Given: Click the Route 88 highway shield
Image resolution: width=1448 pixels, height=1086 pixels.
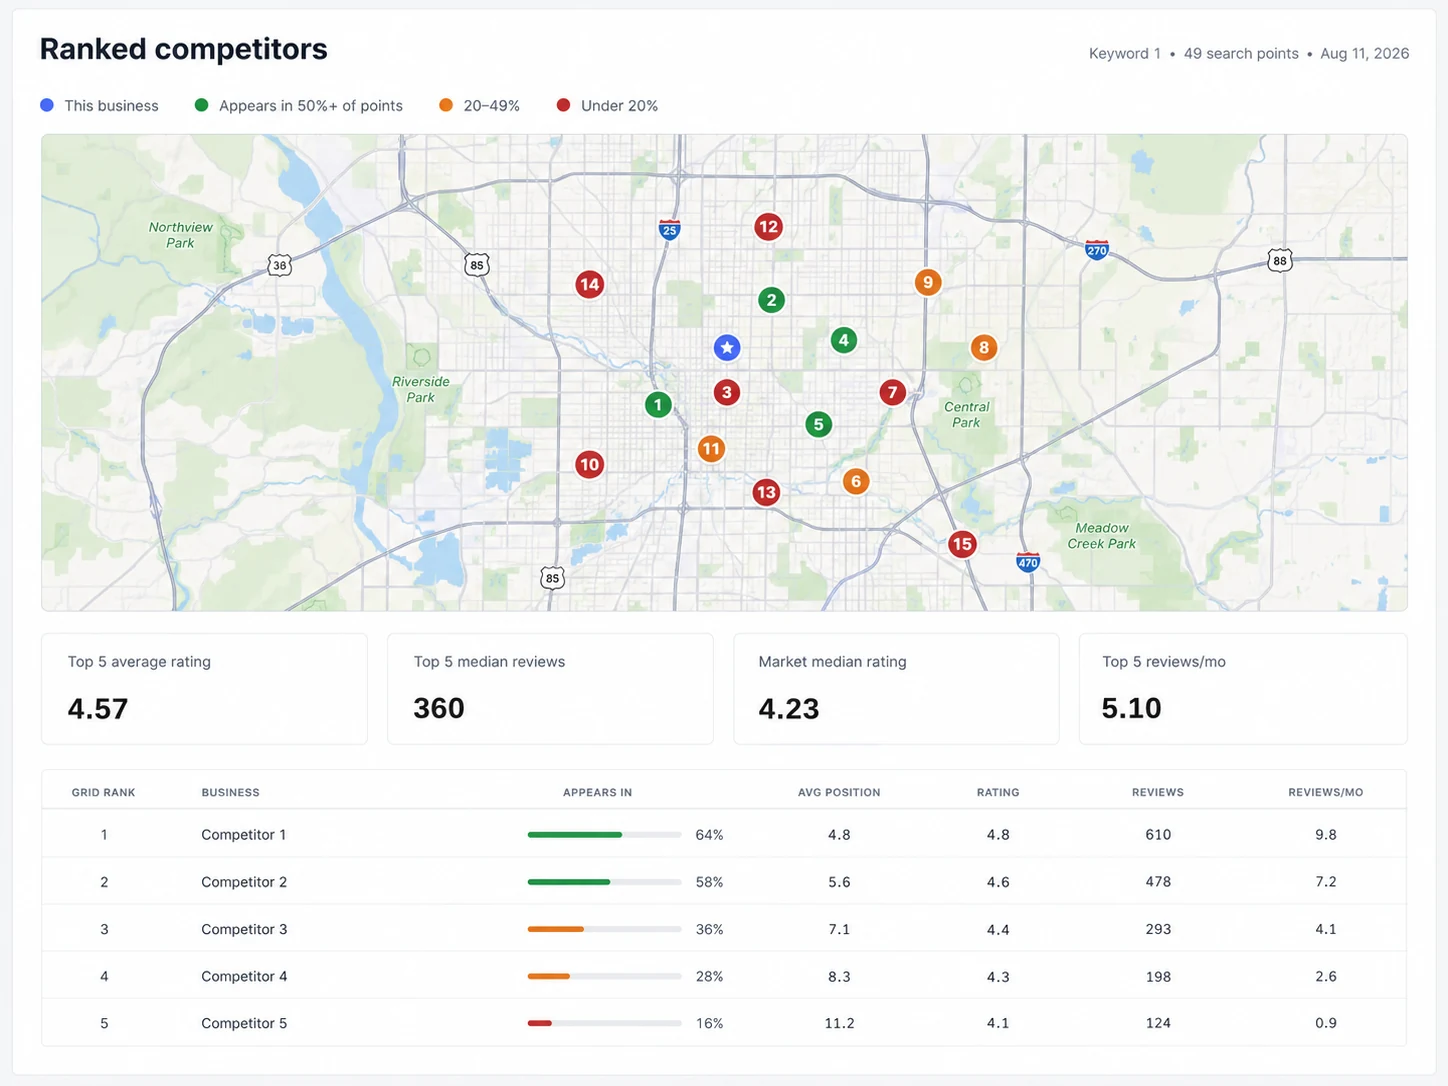Looking at the screenshot, I should [1280, 261].
